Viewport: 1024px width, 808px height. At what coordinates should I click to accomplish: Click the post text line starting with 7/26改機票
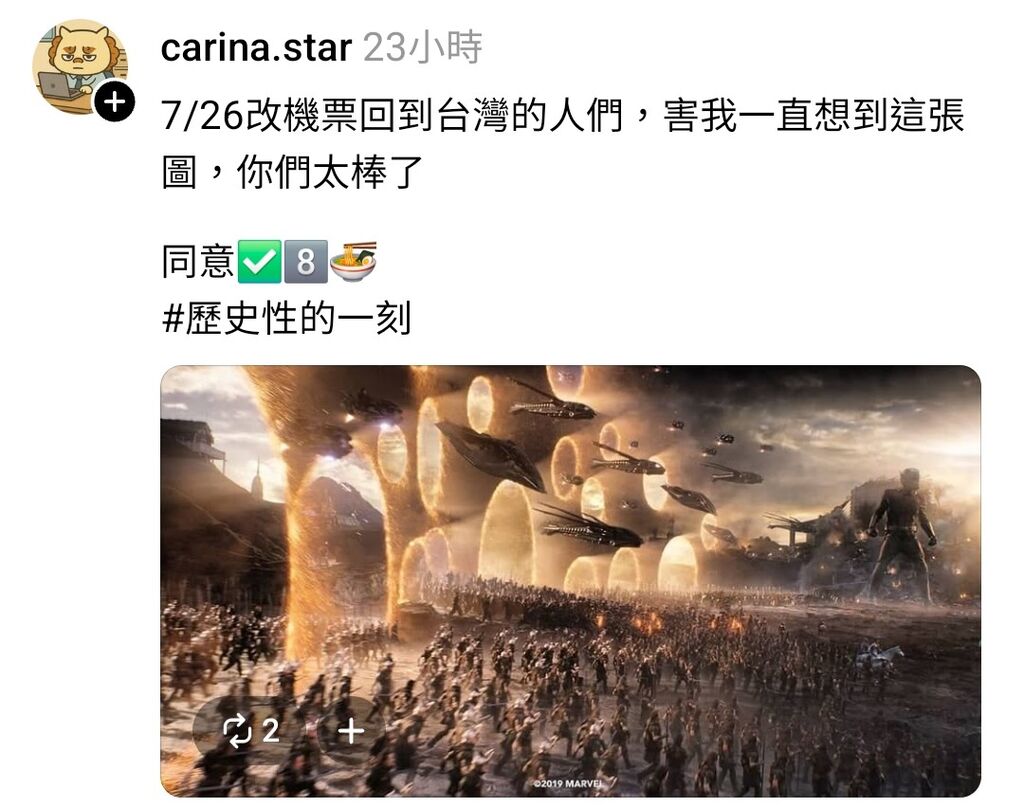(x=562, y=116)
